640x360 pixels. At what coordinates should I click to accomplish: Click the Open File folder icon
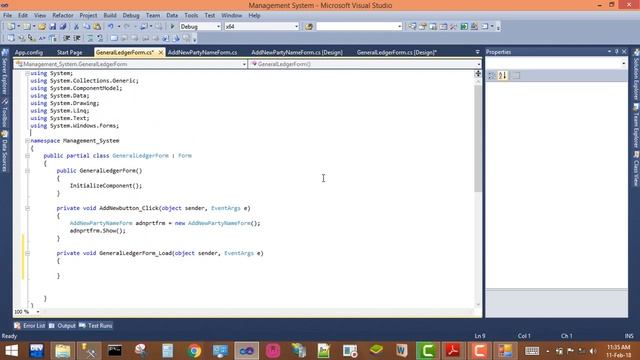pyautogui.click(x=42, y=27)
